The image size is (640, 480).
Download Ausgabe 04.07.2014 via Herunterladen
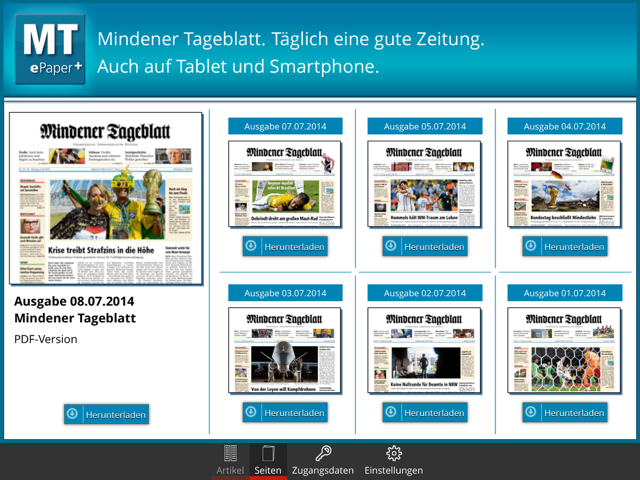coord(564,246)
